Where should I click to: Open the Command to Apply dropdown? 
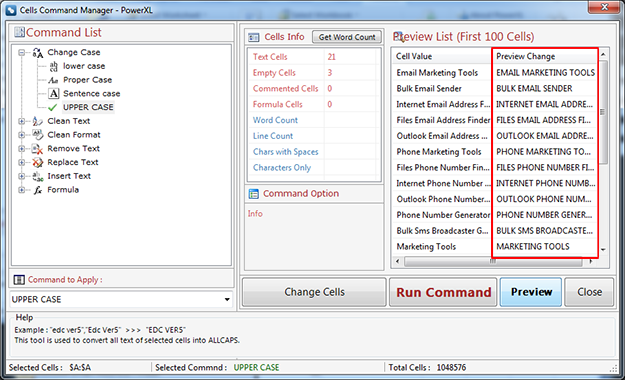point(227,299)
